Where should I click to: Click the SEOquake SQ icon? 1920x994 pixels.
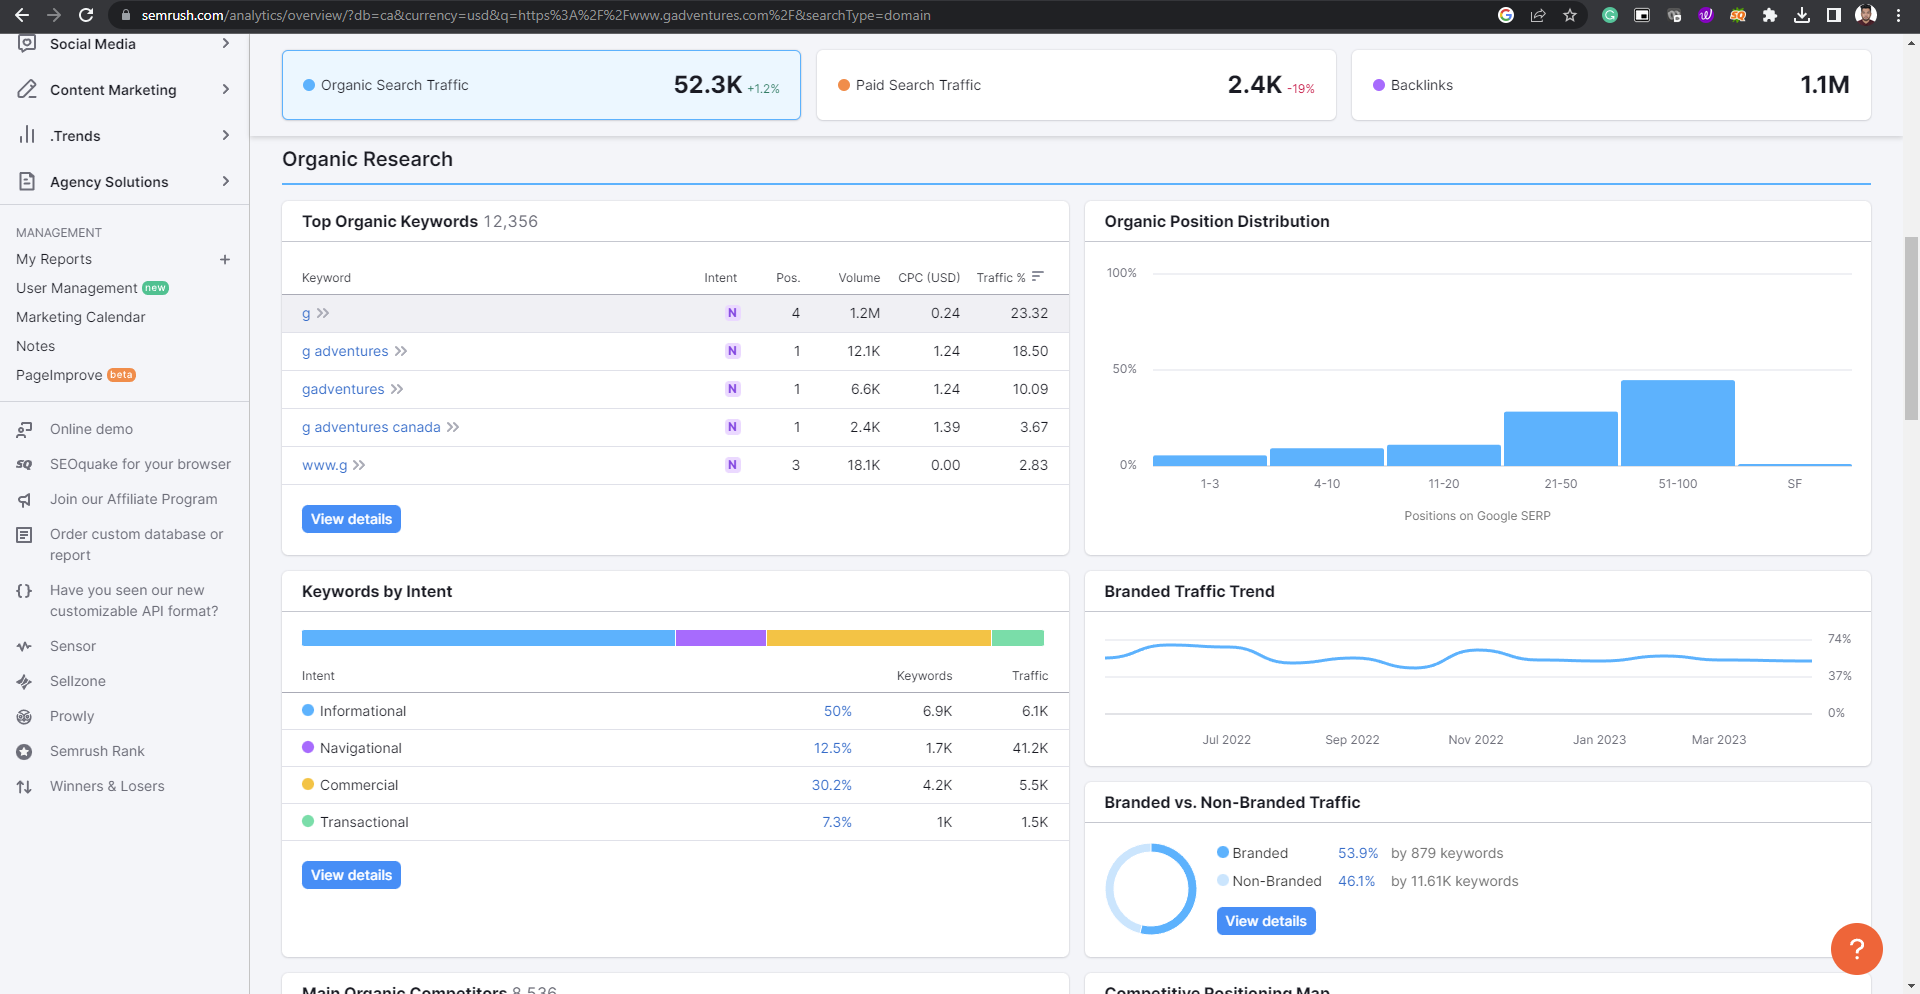click(25, 464)
